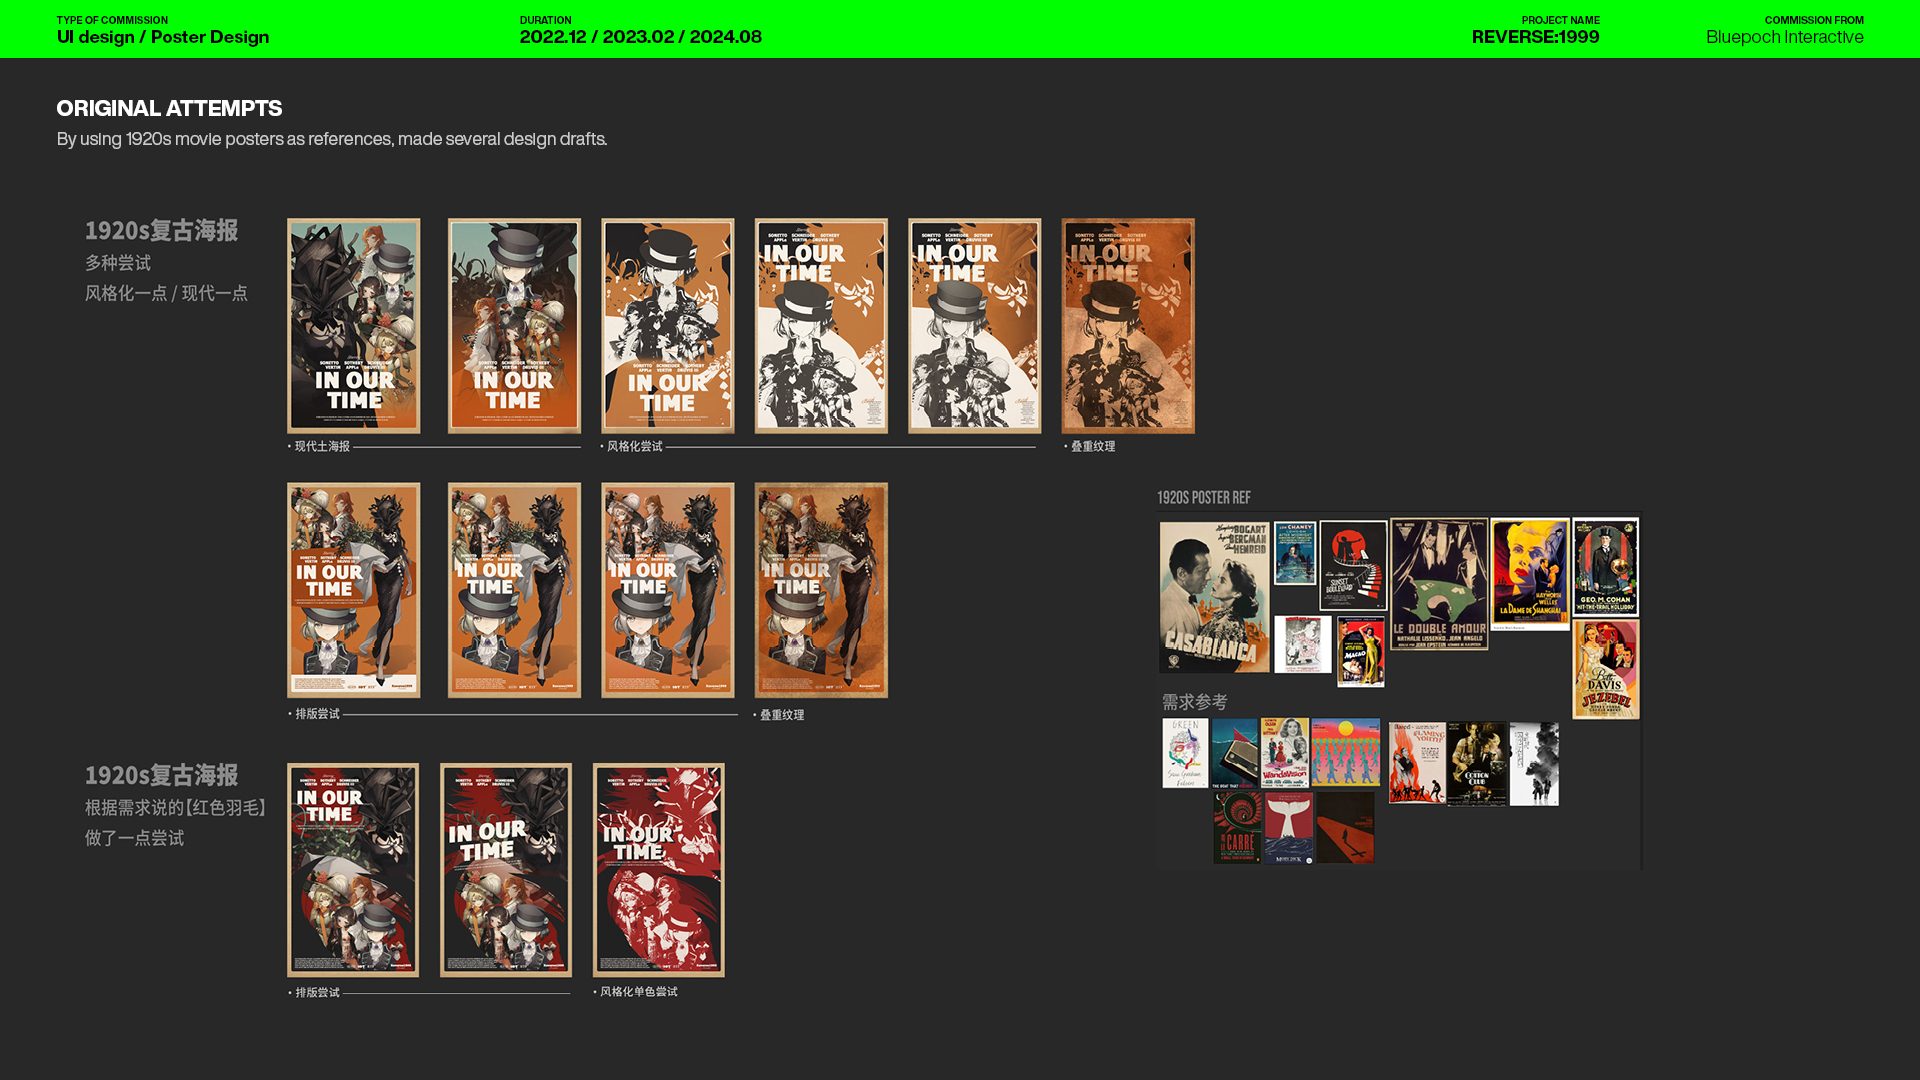The width and height of the screenshot is (1920, 1080).
Task: Select the REVERSE:1999 project name
Action: click(1536, 37)
